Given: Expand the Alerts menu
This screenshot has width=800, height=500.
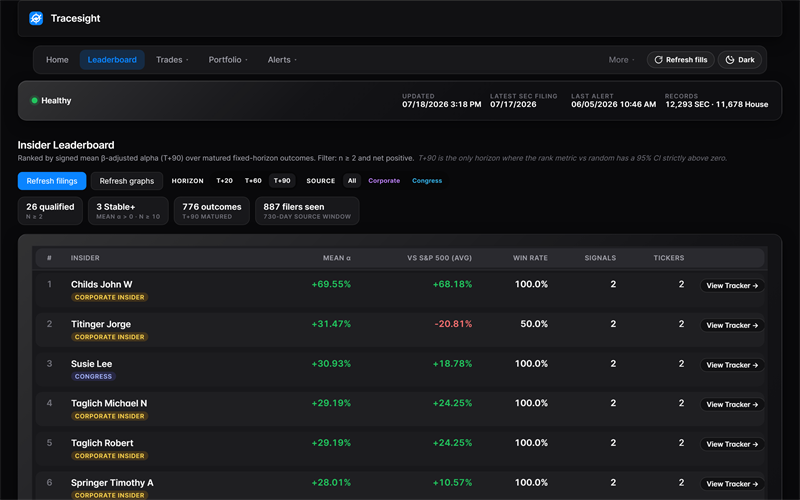Looking at the screenshot, I should [x=282, y=60].
